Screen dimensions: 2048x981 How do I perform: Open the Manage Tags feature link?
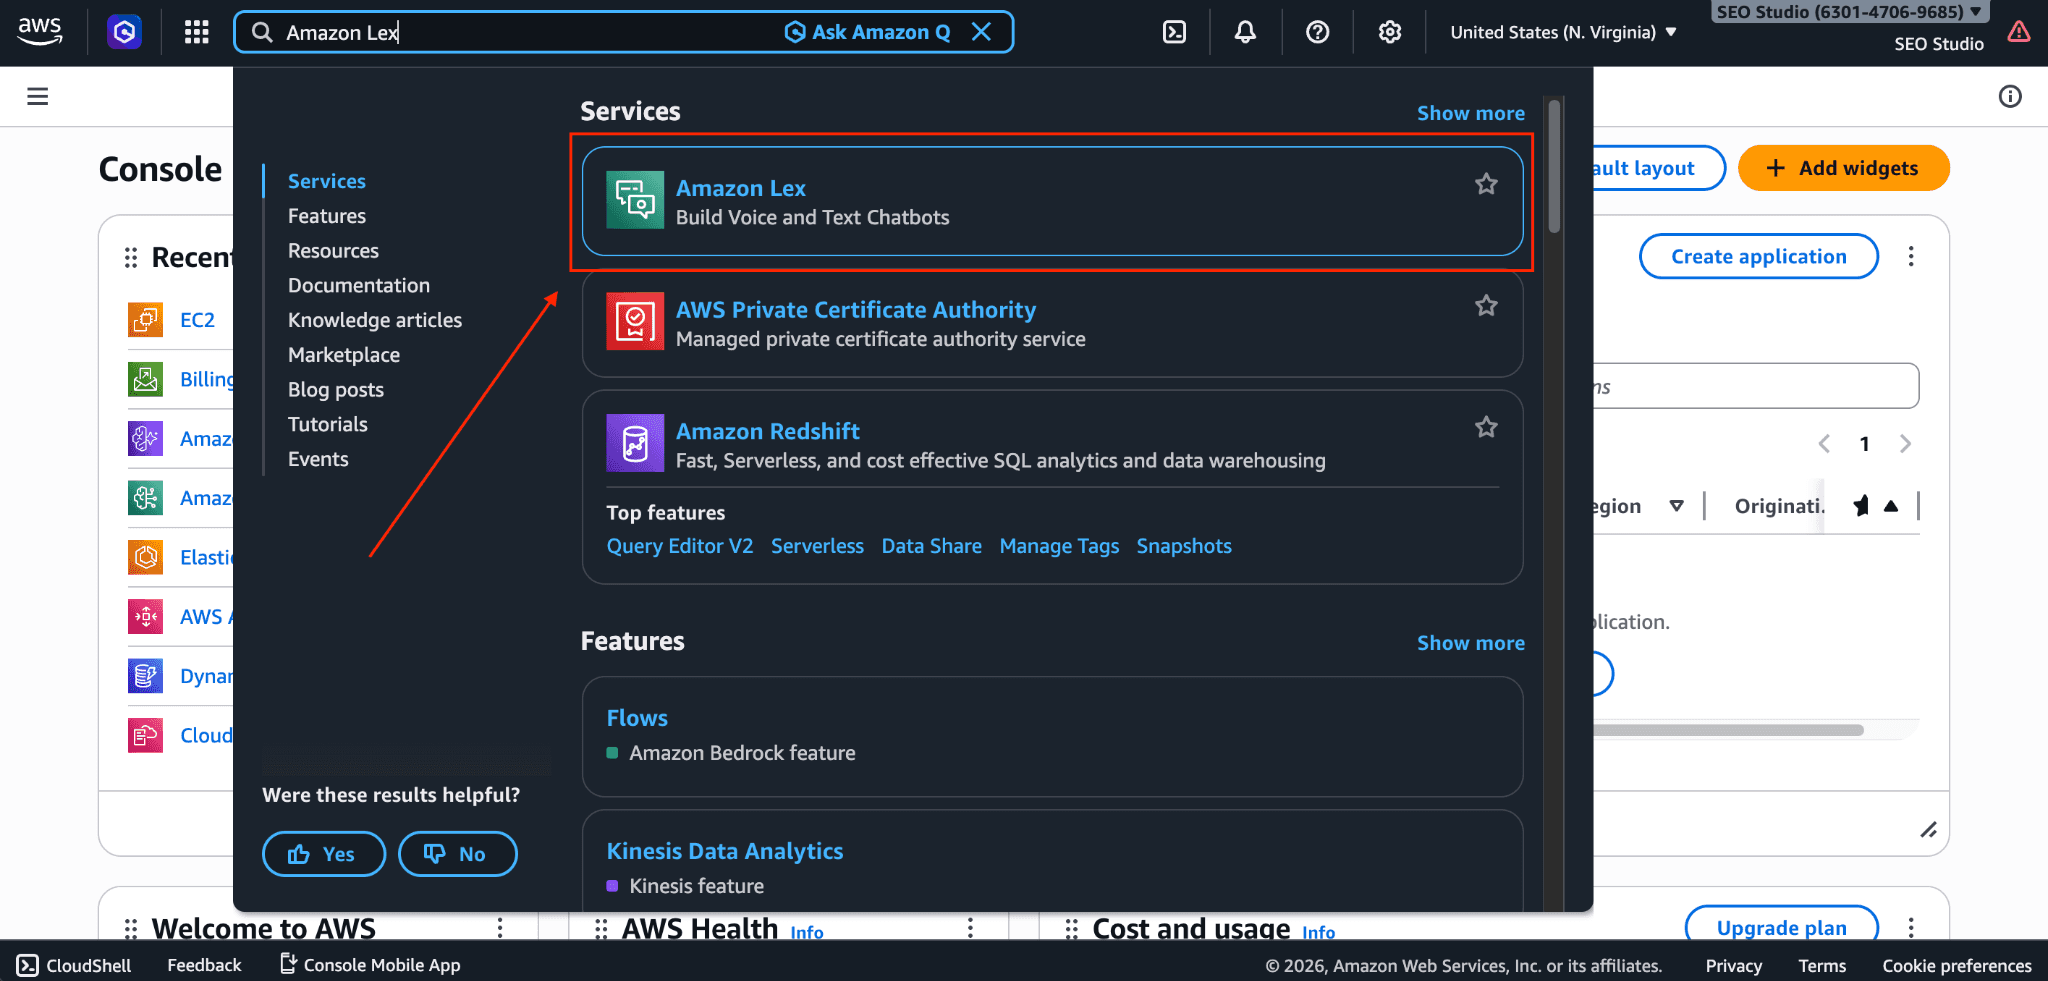tap(1059, 546)
